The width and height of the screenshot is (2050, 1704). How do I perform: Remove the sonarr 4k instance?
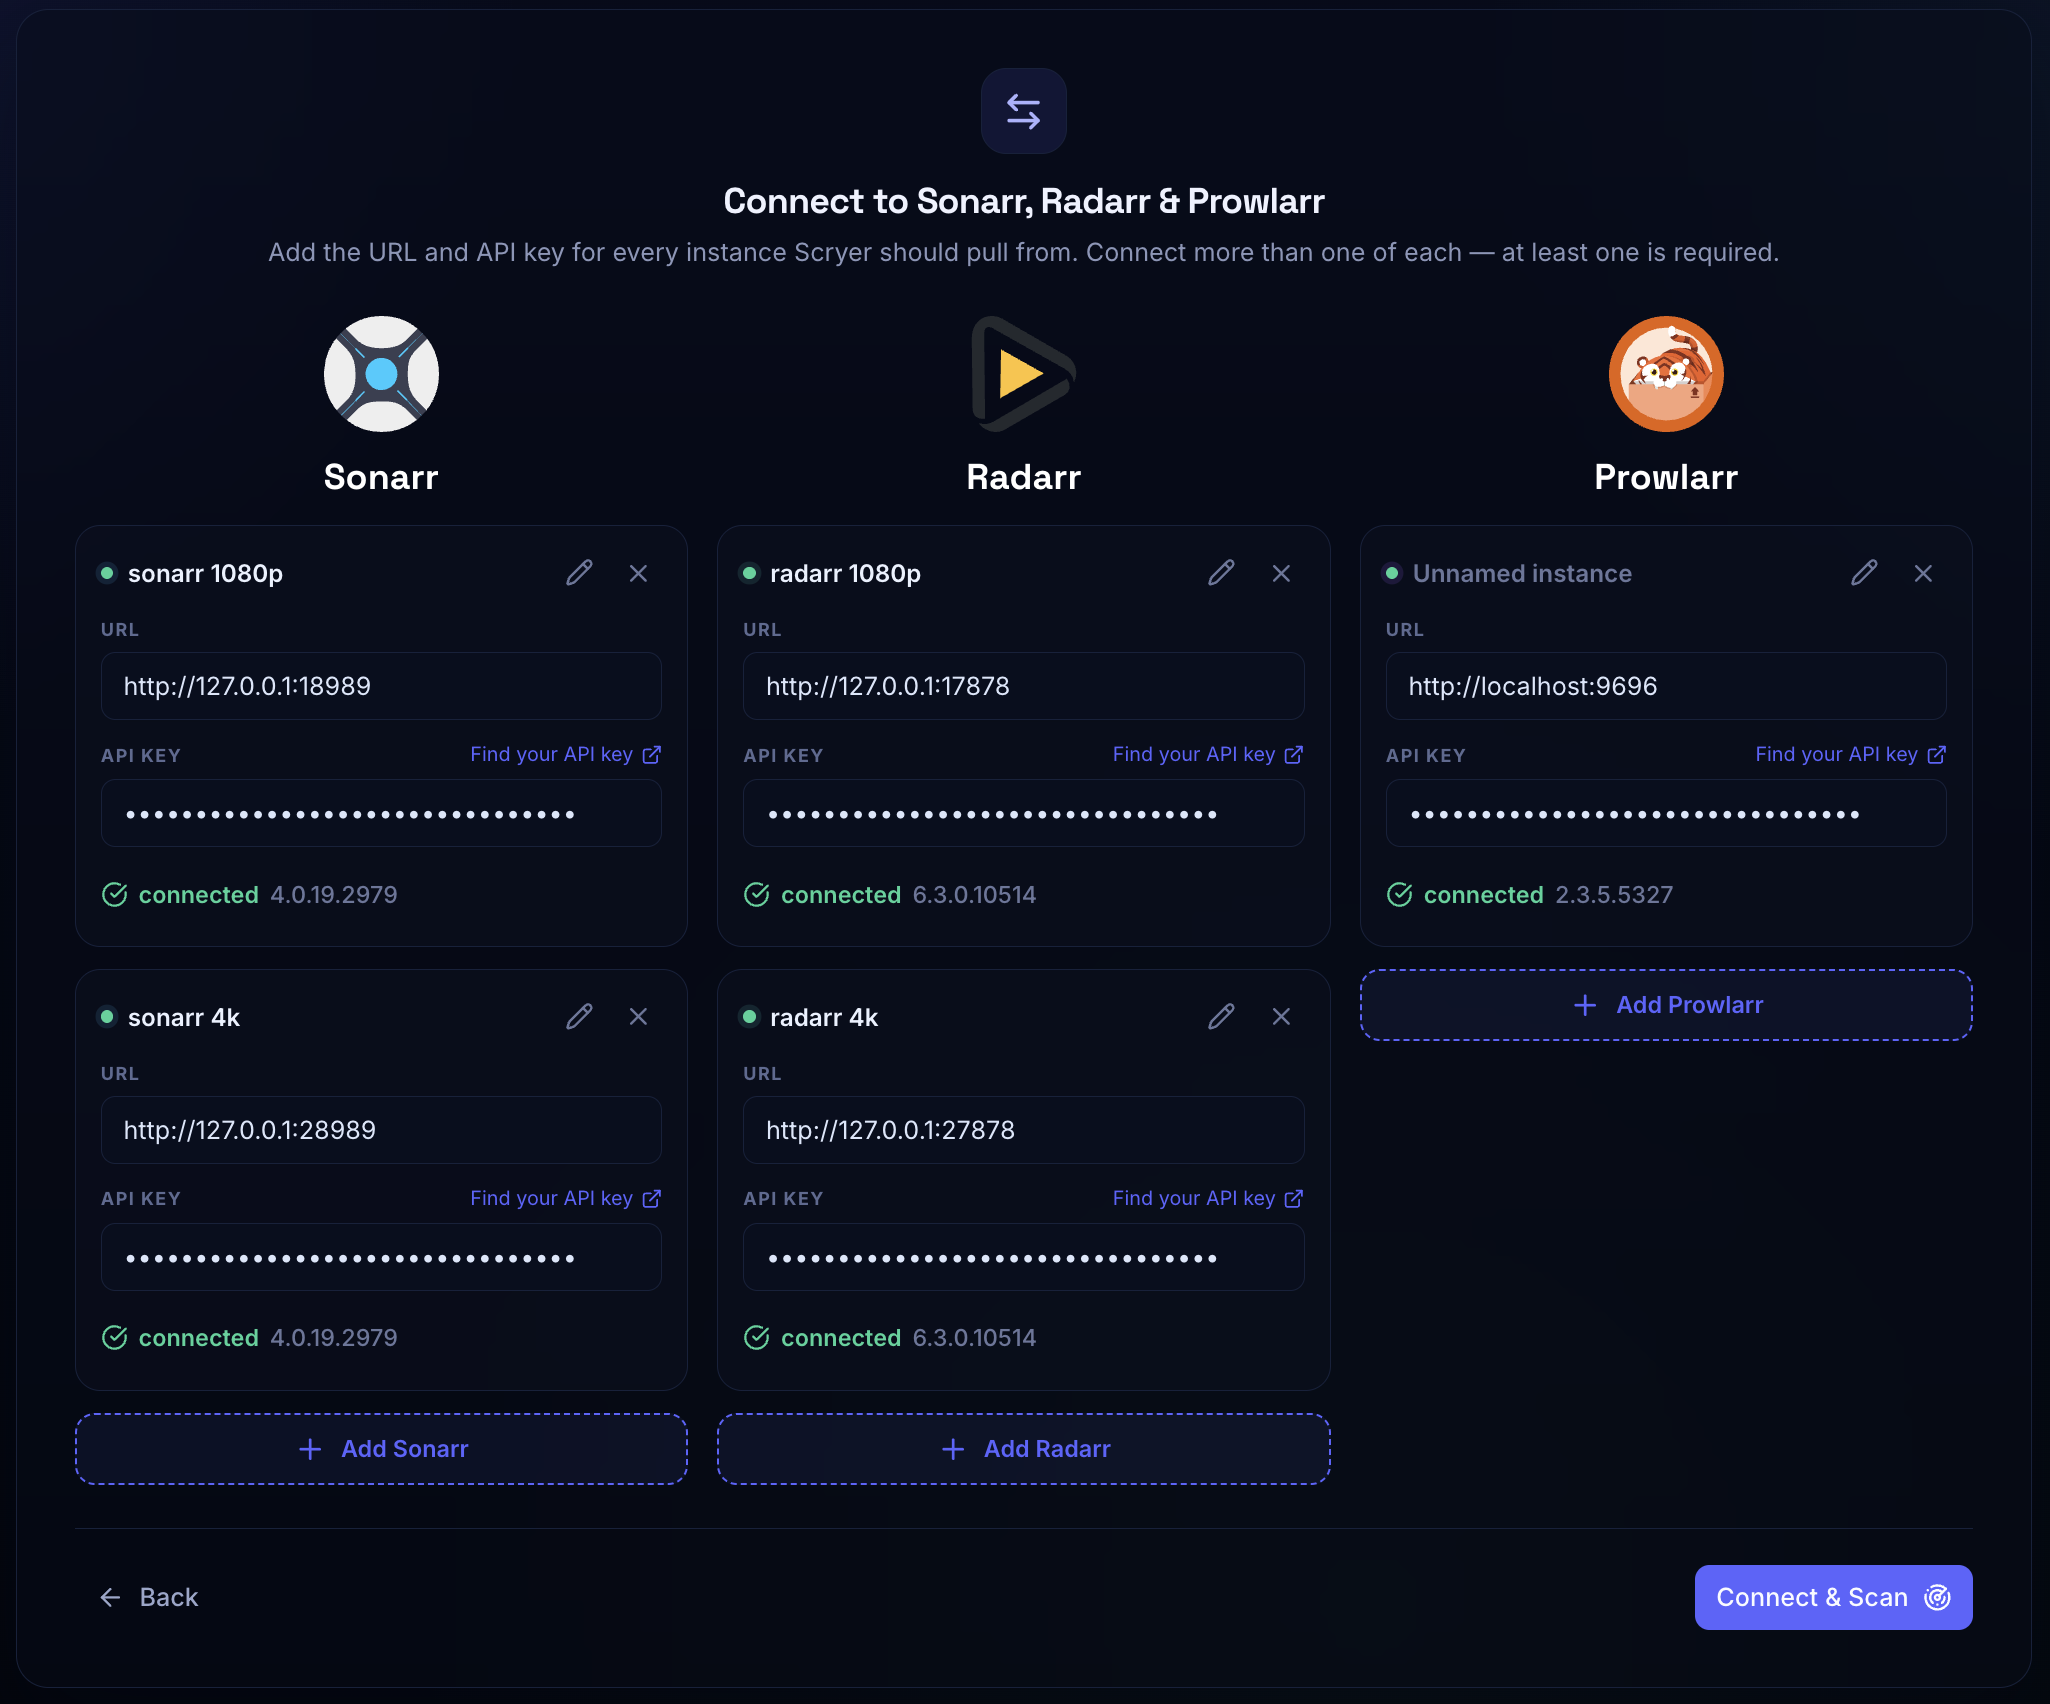click(x=638, y=1017)
